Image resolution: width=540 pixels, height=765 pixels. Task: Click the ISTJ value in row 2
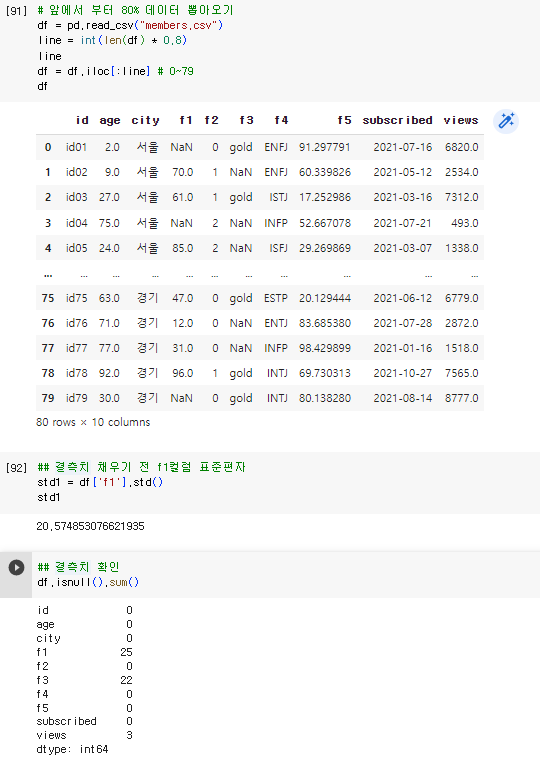[x=278, y=198]
